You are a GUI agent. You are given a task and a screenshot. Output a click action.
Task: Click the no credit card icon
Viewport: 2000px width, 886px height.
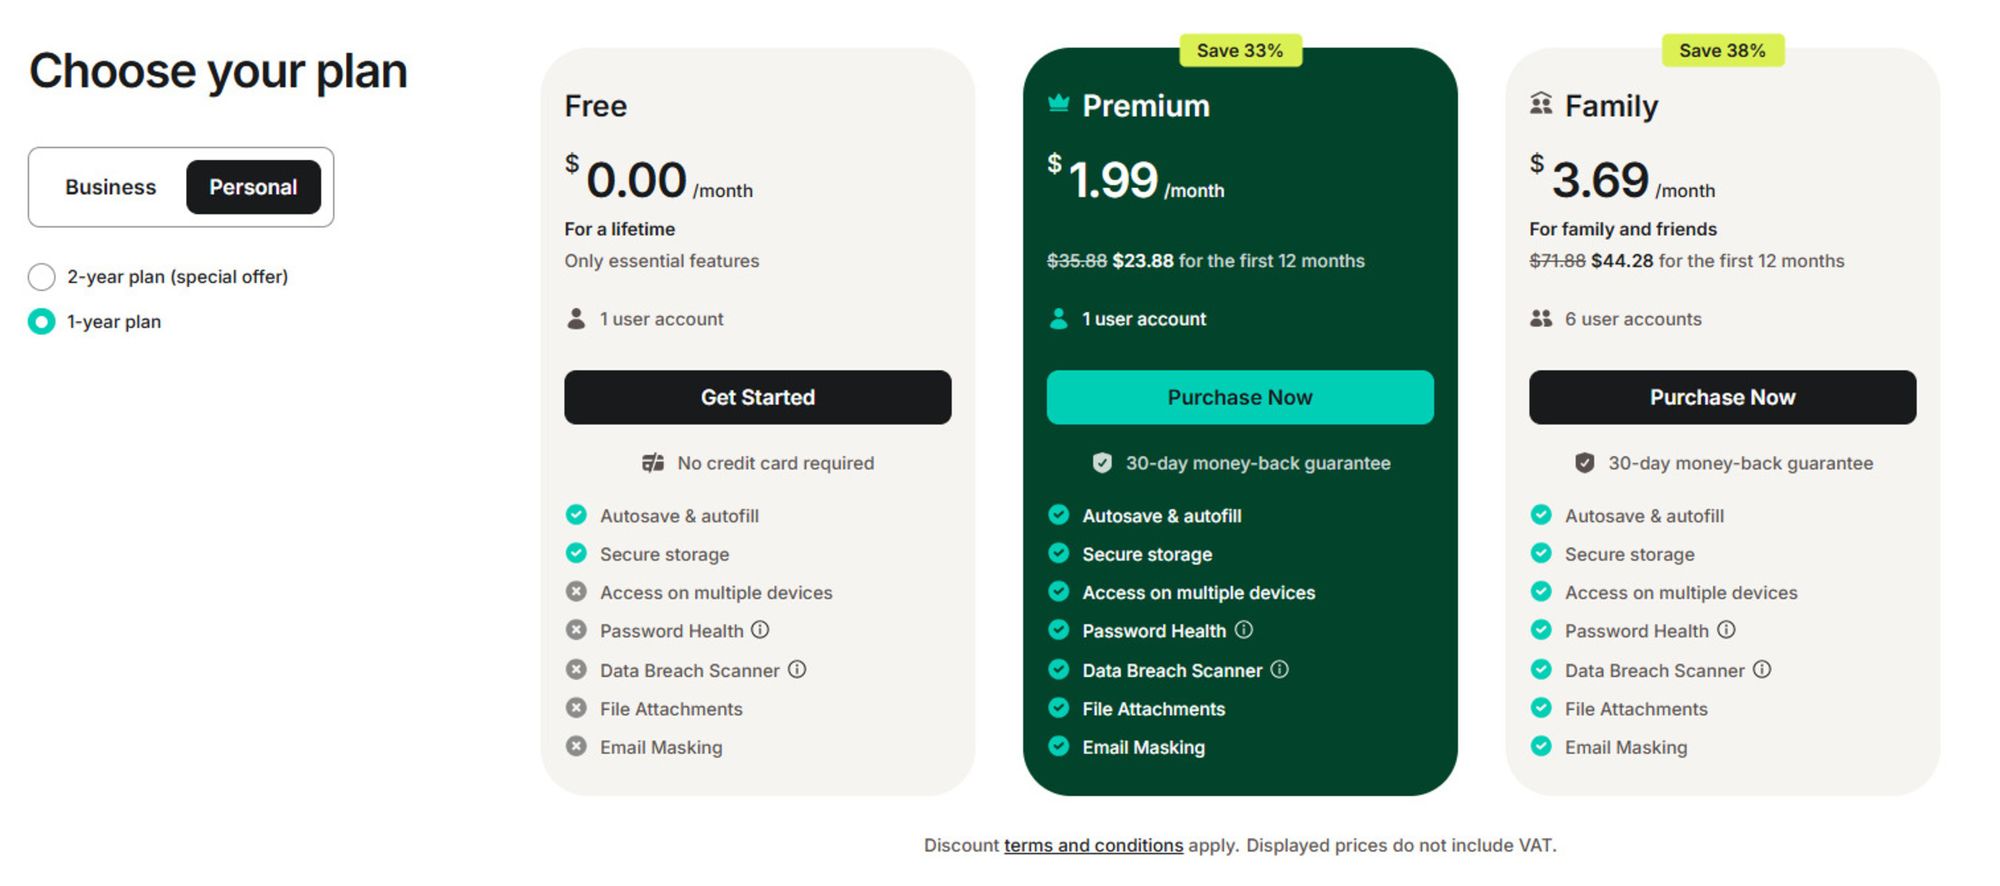pyautogui.click(x=653, y=463)
